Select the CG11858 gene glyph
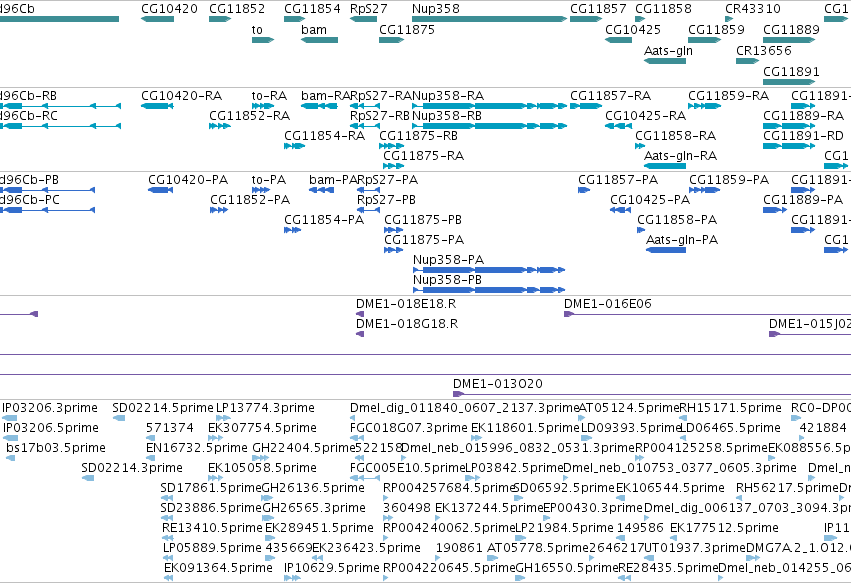 pos(640,19)
